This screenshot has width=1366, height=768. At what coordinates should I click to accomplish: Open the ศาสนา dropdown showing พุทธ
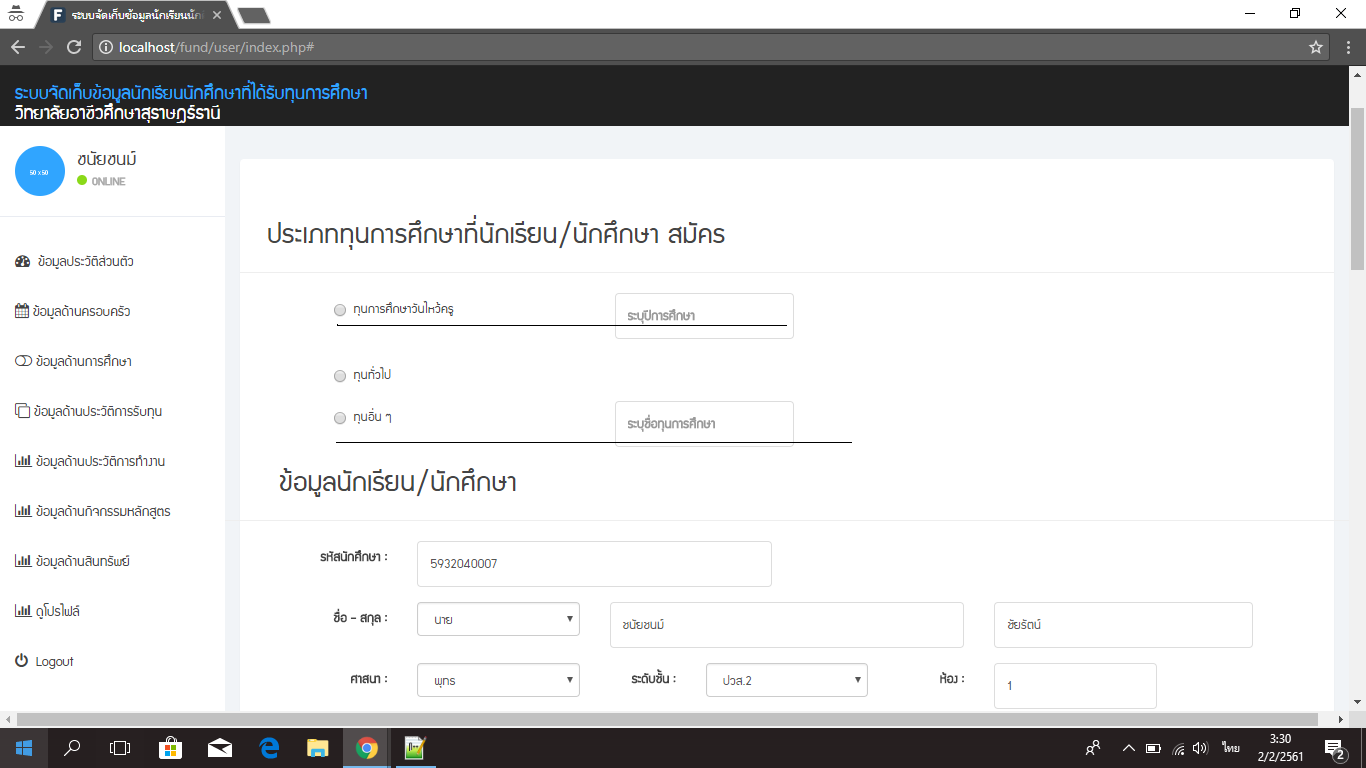click(x=498, y=680)
